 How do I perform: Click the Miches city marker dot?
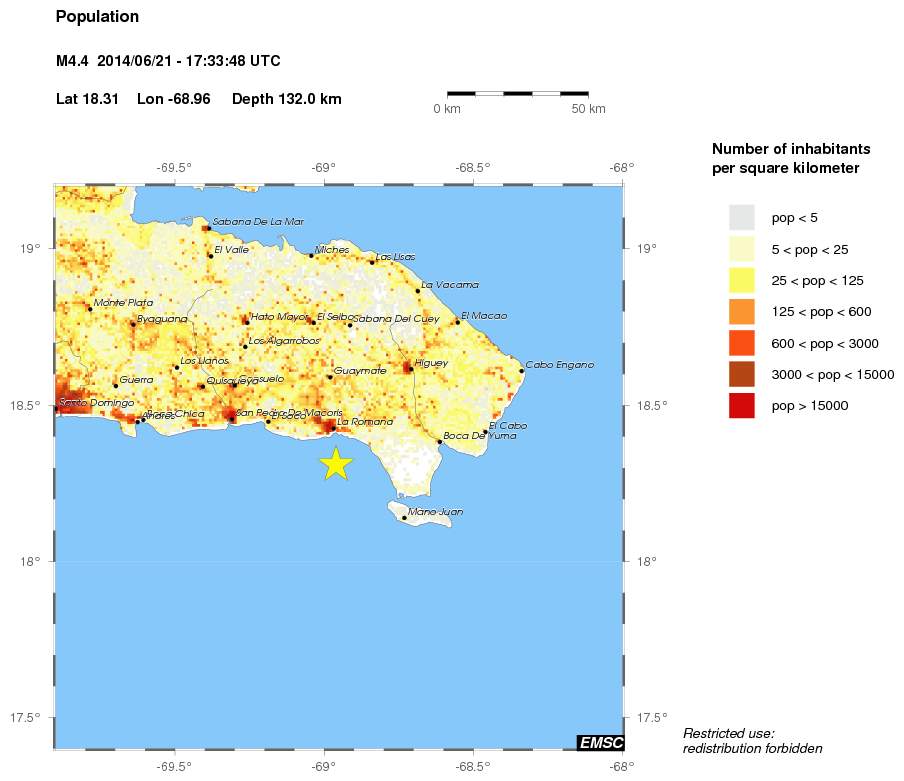(x=311, y=256)
